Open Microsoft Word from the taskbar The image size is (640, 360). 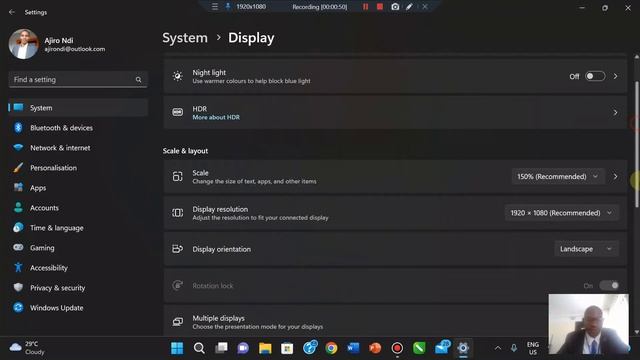(x=353, y=348)
